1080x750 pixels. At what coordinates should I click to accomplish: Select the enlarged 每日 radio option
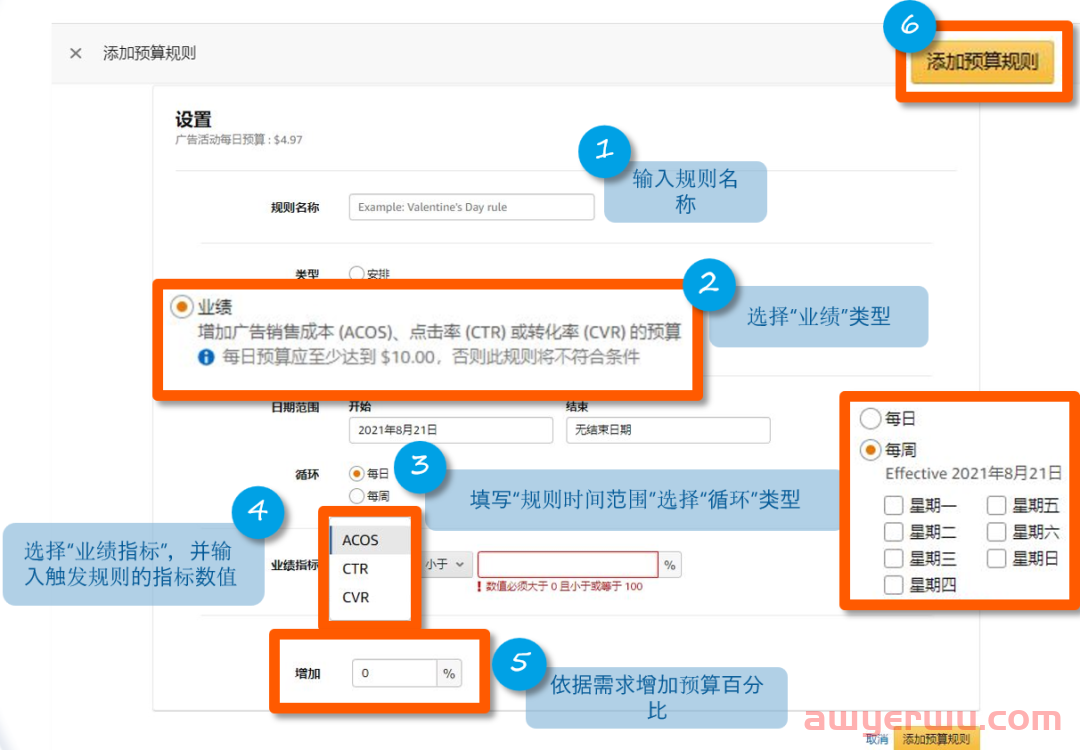coord(871,418)
